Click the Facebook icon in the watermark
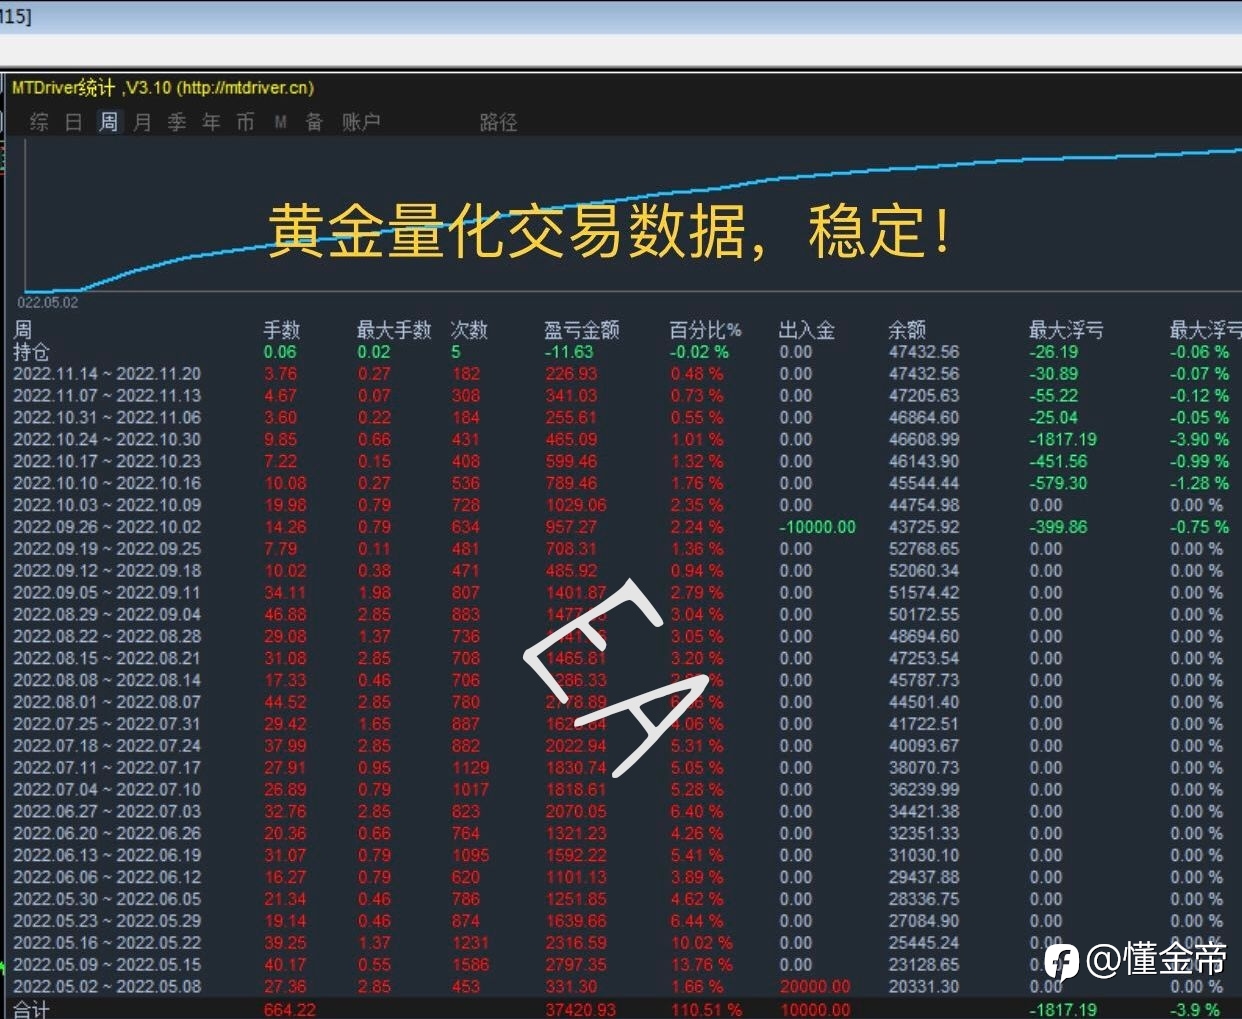The height and width of the screenshot is (1019, 1242). pyautogui.click(x=1062, y=962)
